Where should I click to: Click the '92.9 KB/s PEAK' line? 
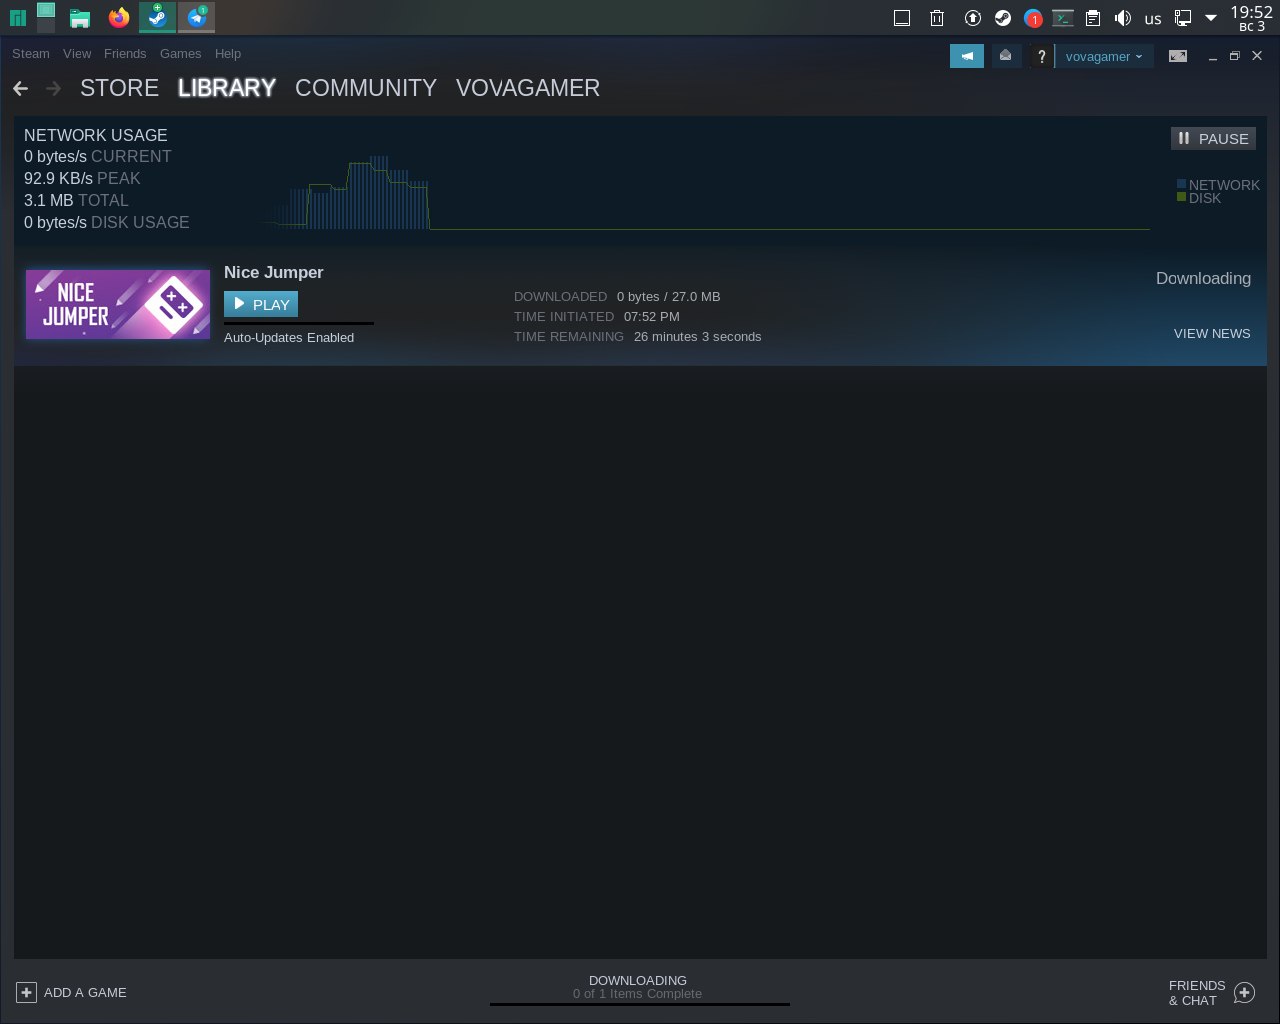pyautogui.click(x=82, y=178)
